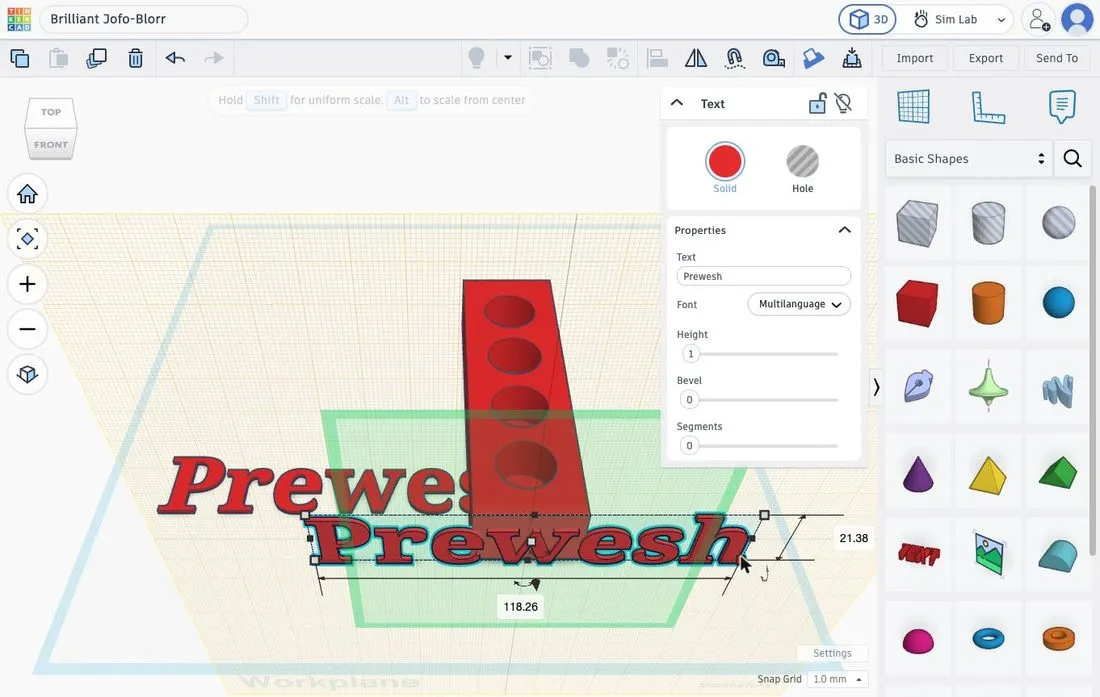Go to home view
Viewport: 1100px width, 697px height.
point(27,194)
